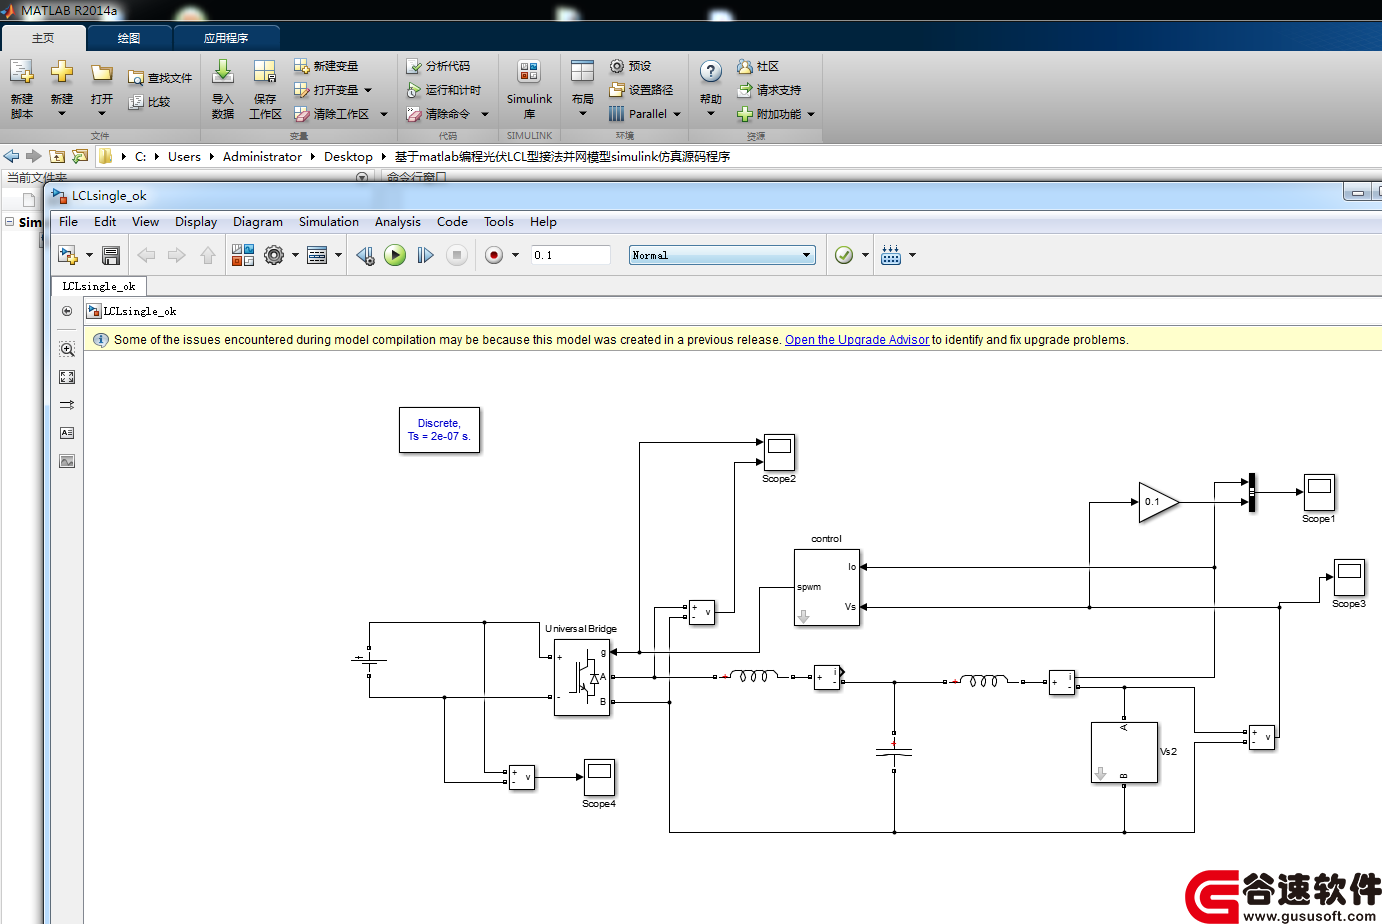Click Administrator in folder path
Image resolution: width=1382 pixels, height=924 pixels.
[x=262, y=157]
